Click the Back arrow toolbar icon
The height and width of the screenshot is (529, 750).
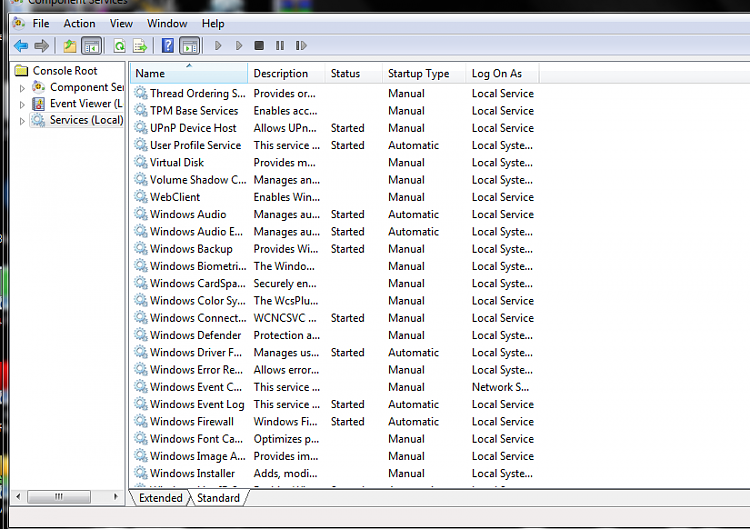(21, 46)
